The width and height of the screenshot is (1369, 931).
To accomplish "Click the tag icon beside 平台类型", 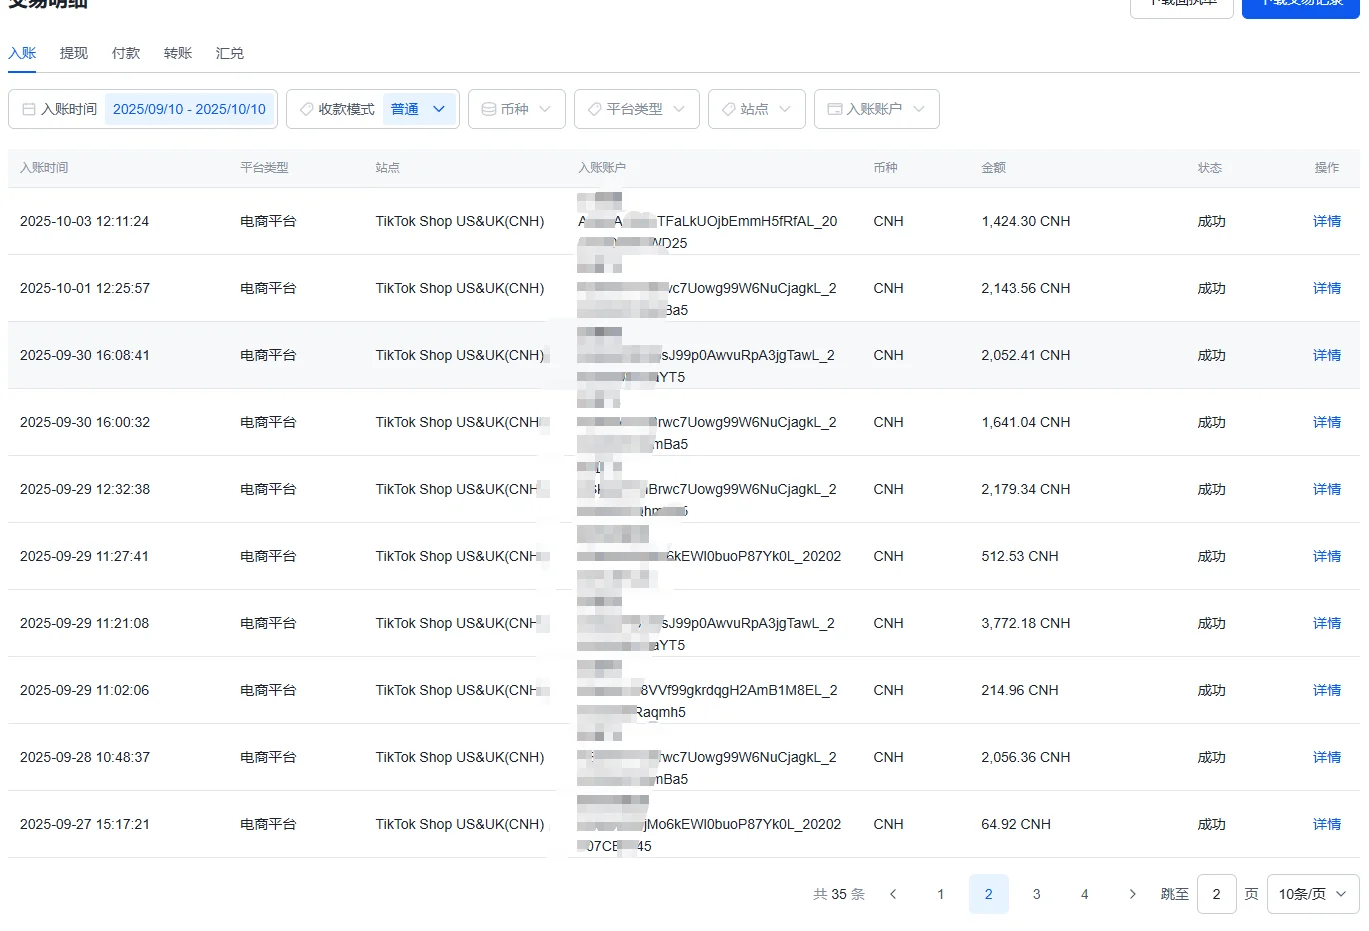I will pos(595,109).
